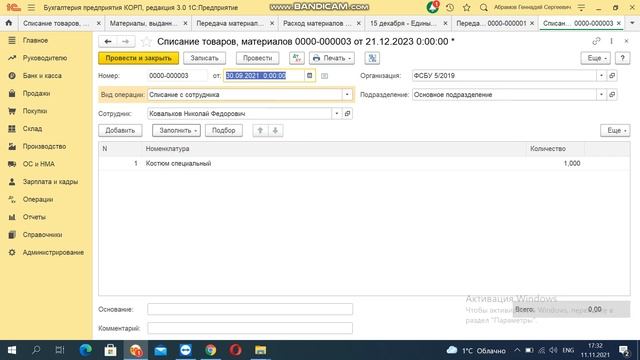
Task: Expand Сотрудник dropdown arrow
Action: tap(337, 113)
